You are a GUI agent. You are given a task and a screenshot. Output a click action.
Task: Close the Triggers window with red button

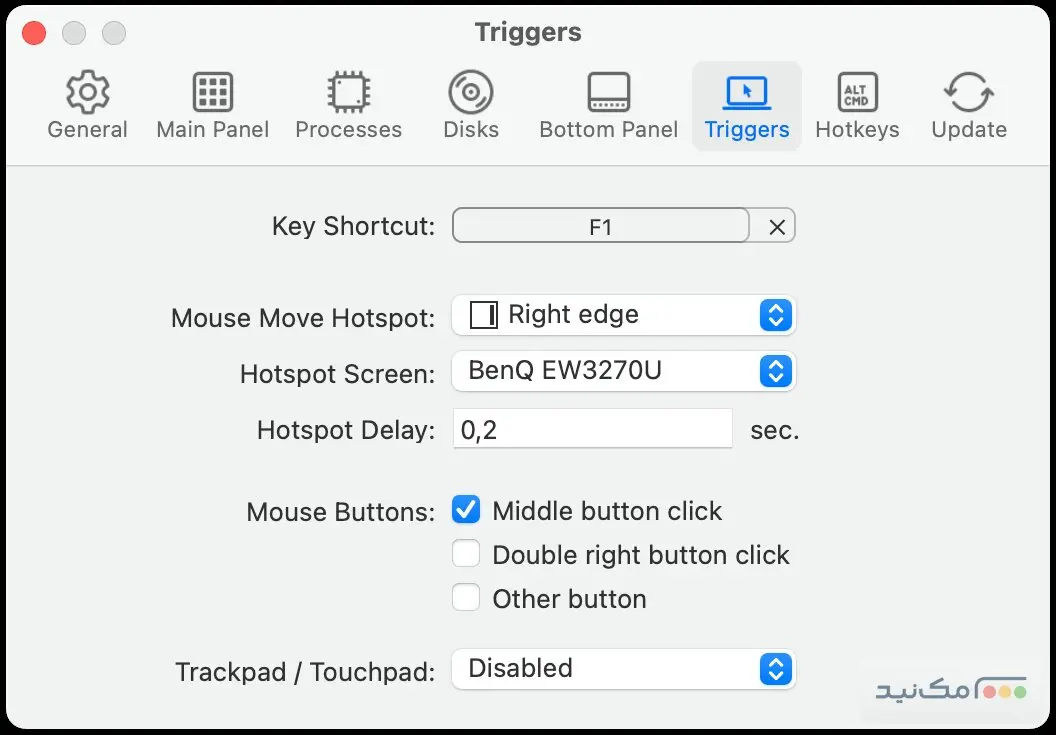pyautogui.click(x=34, y=33)
